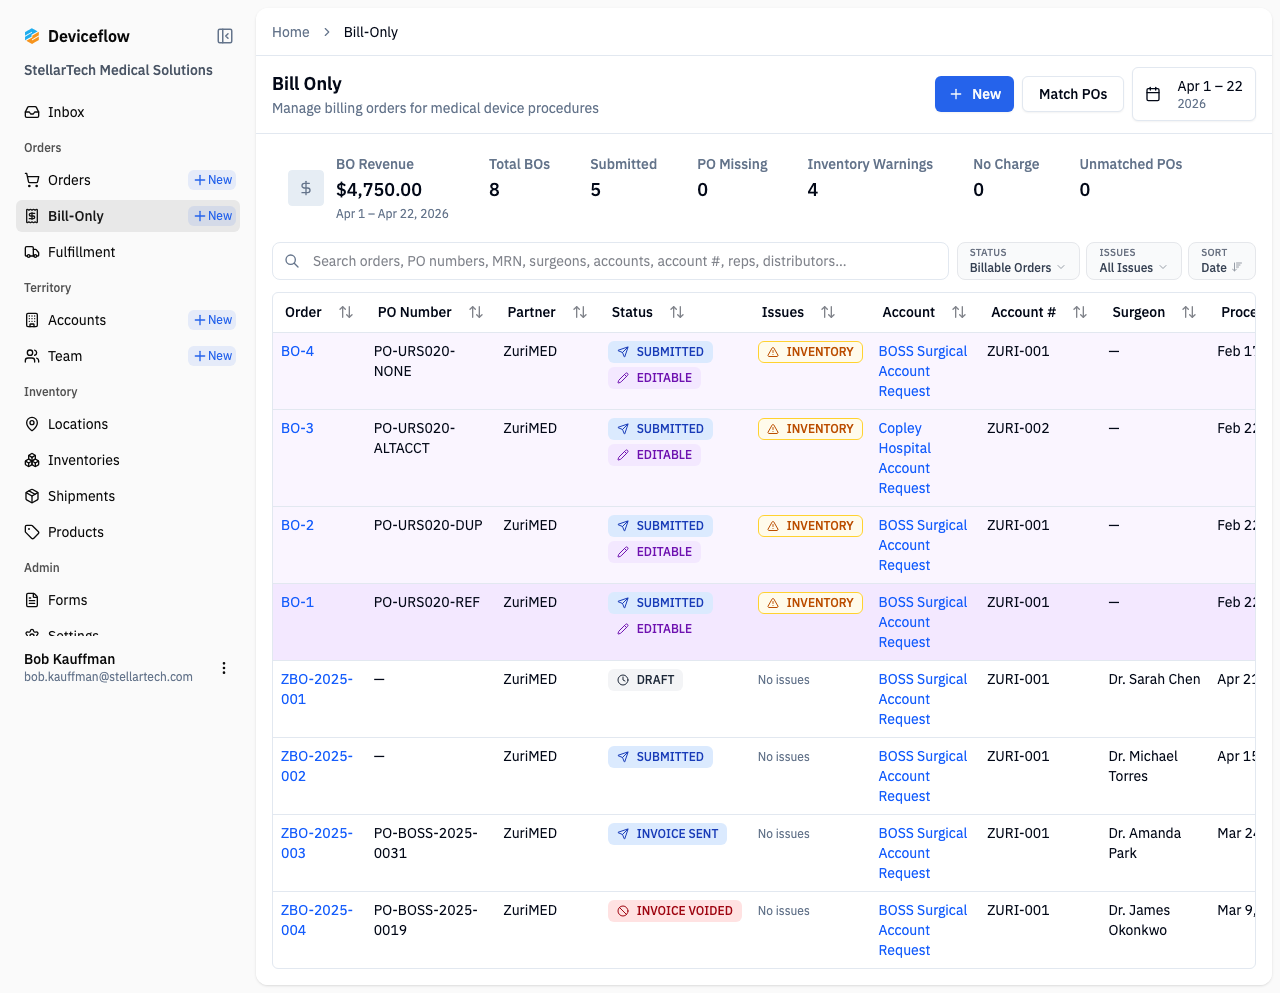Click the dollar sign revenue icon
The image size is (1280, 993).
pos(306,188)
